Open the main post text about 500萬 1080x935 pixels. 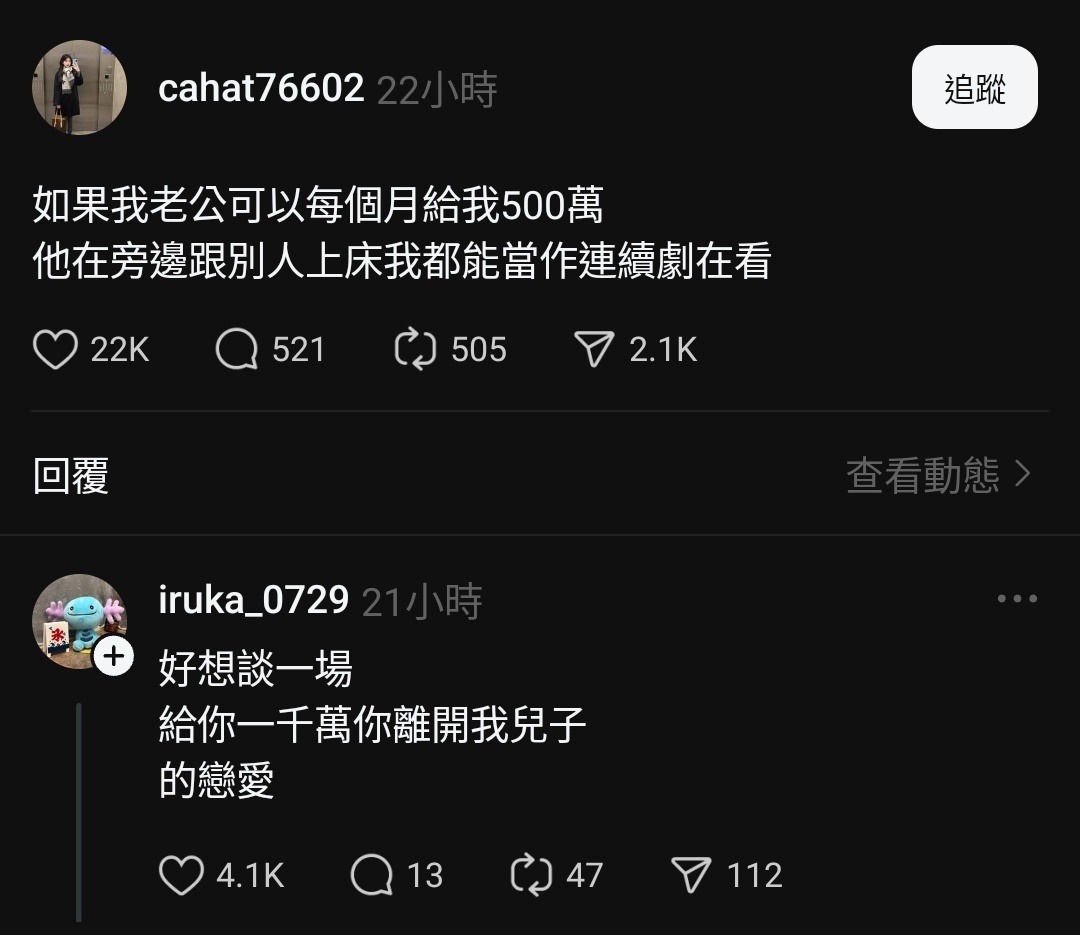(402, 233)
